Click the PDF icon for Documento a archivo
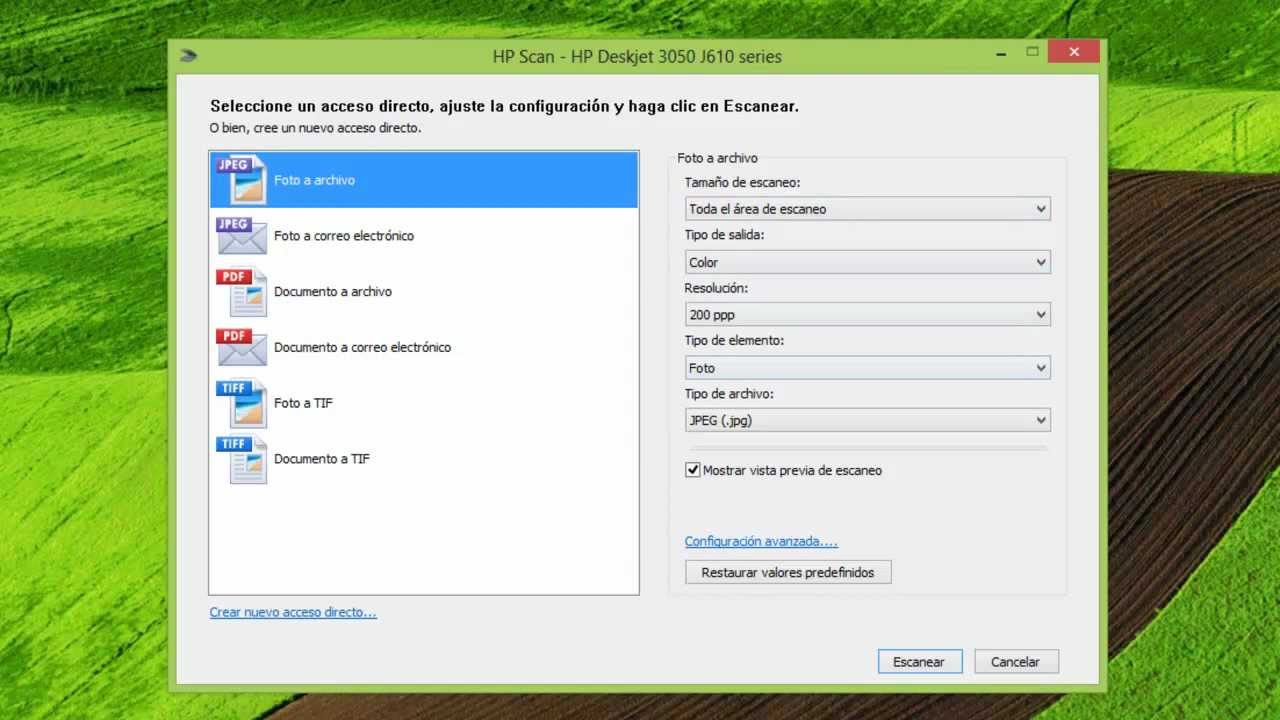Image resolution: width=1280 pixels, height=720 pixels. coord(241,292)
